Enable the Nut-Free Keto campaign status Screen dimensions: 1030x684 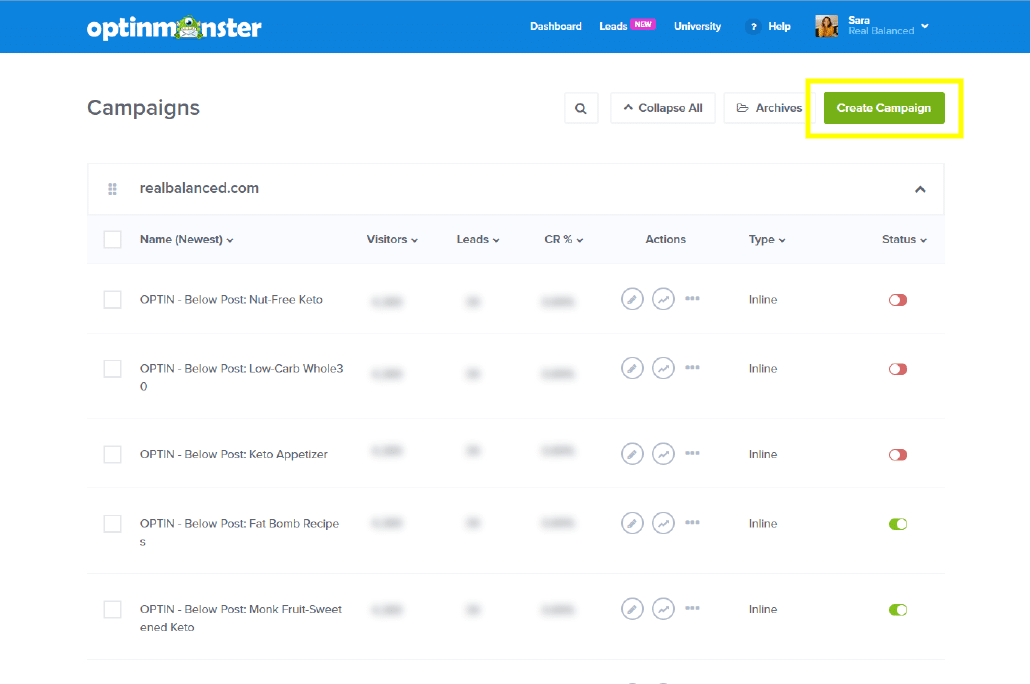point(898,300)
